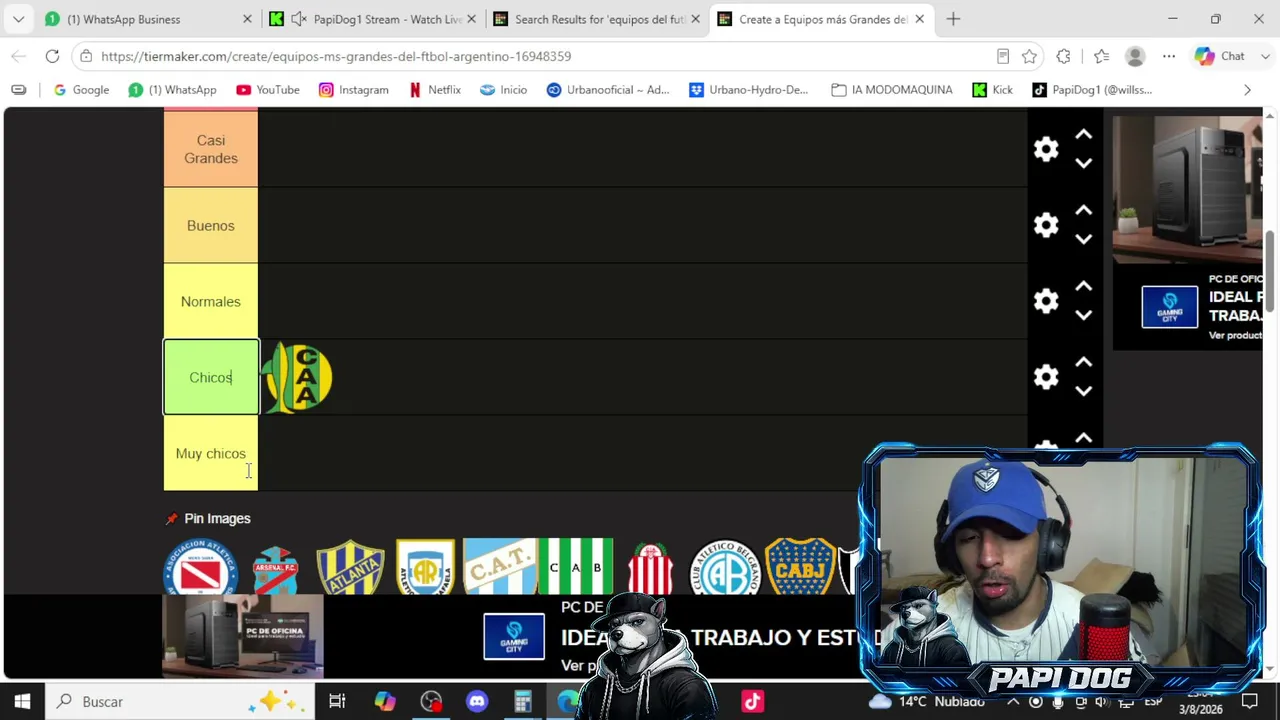Pick the Atlanta crest
The width and height of the screenshot is (1280, 720).
coord(350,567)
